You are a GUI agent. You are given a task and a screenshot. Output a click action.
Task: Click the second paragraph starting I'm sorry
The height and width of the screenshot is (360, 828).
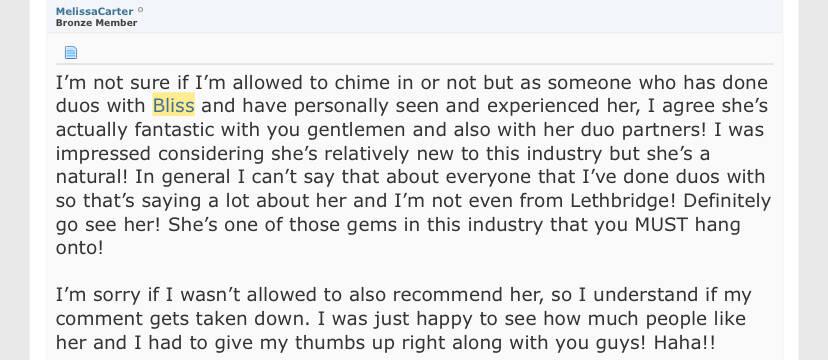click(403, 319)
